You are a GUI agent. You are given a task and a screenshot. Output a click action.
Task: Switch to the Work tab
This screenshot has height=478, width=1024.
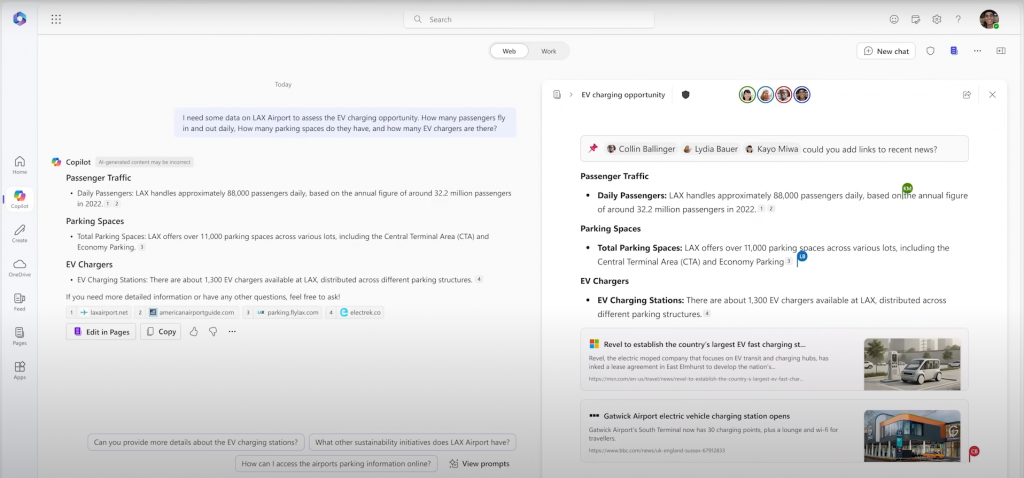coord(549,51)
